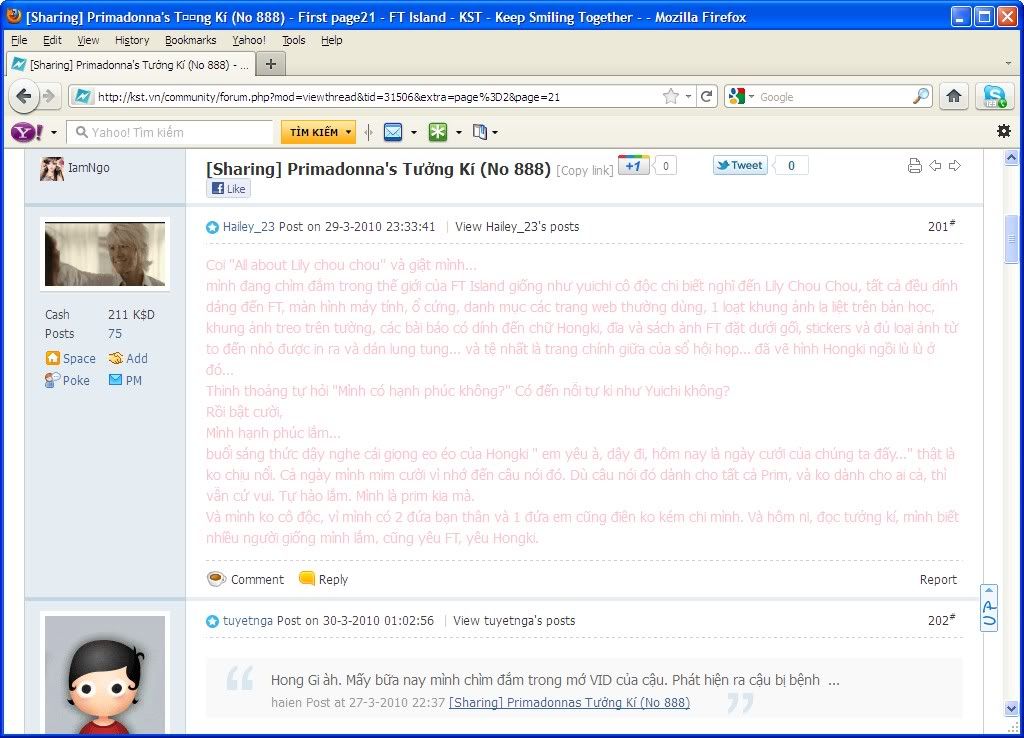This screenshot has height=738, width=1024.
Task: Open IamNgo's small avatar icon
Action: point(52,168)
